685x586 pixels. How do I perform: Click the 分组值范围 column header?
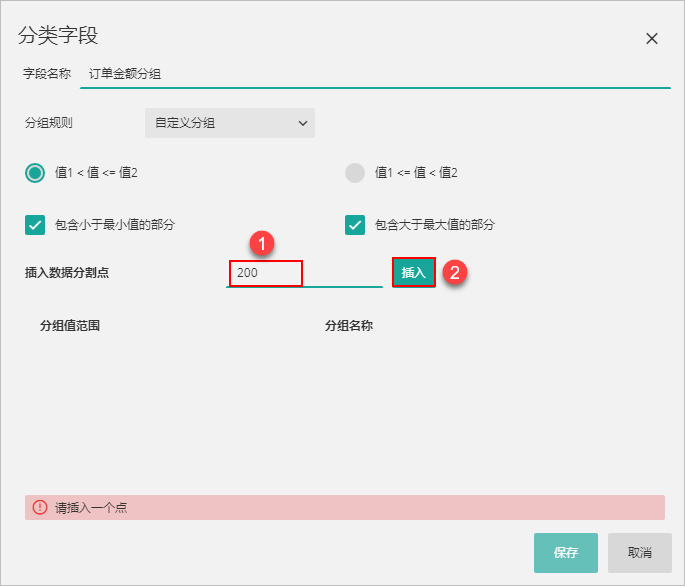coord(70,326)
